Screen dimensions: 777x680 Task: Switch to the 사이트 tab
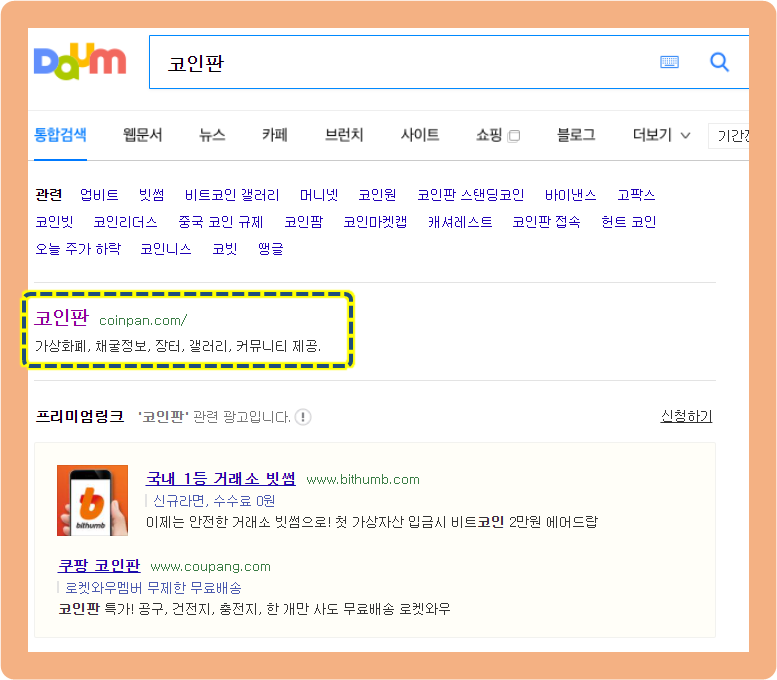[x=420, y=135]
